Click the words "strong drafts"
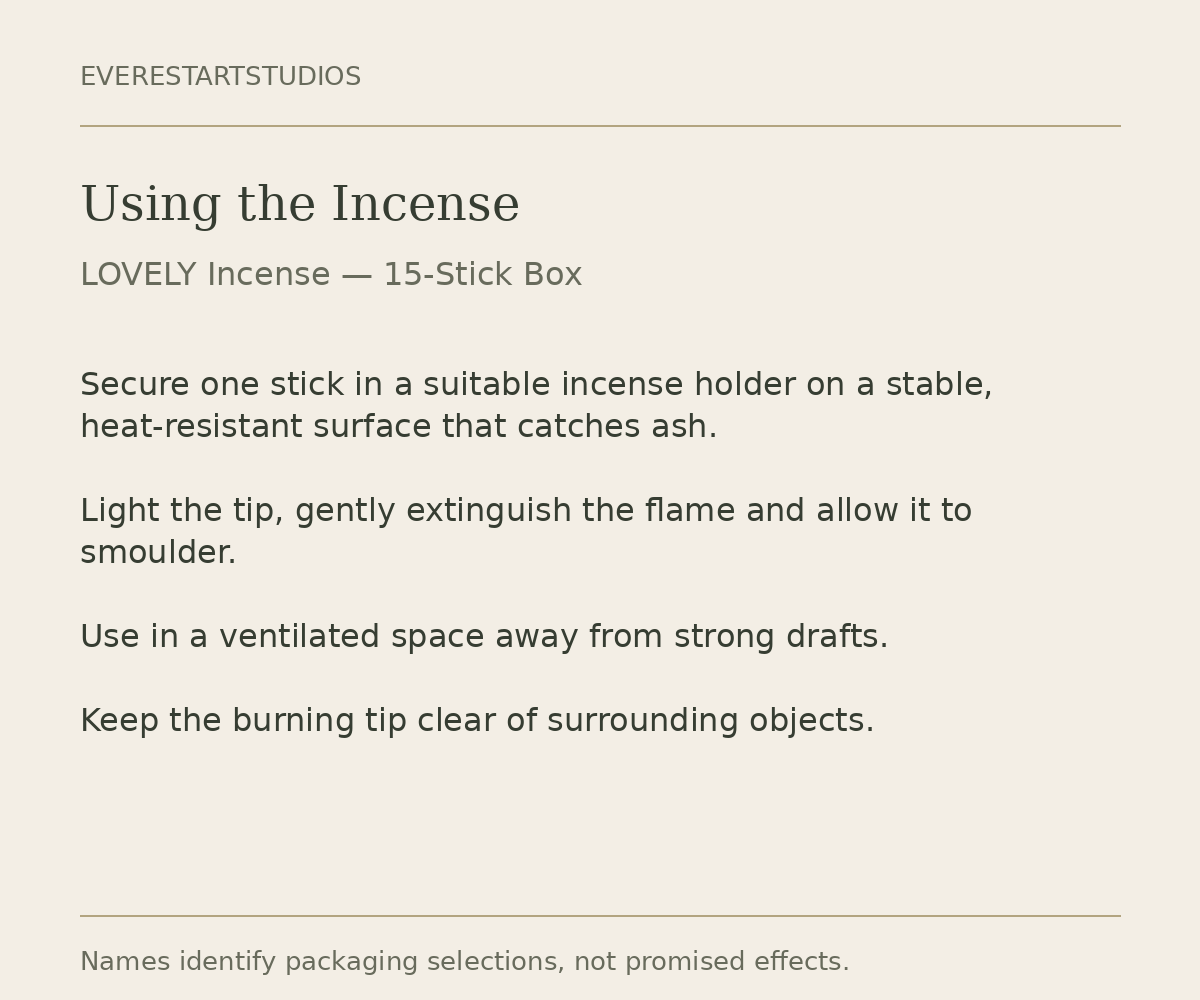 tap(778, 637)
